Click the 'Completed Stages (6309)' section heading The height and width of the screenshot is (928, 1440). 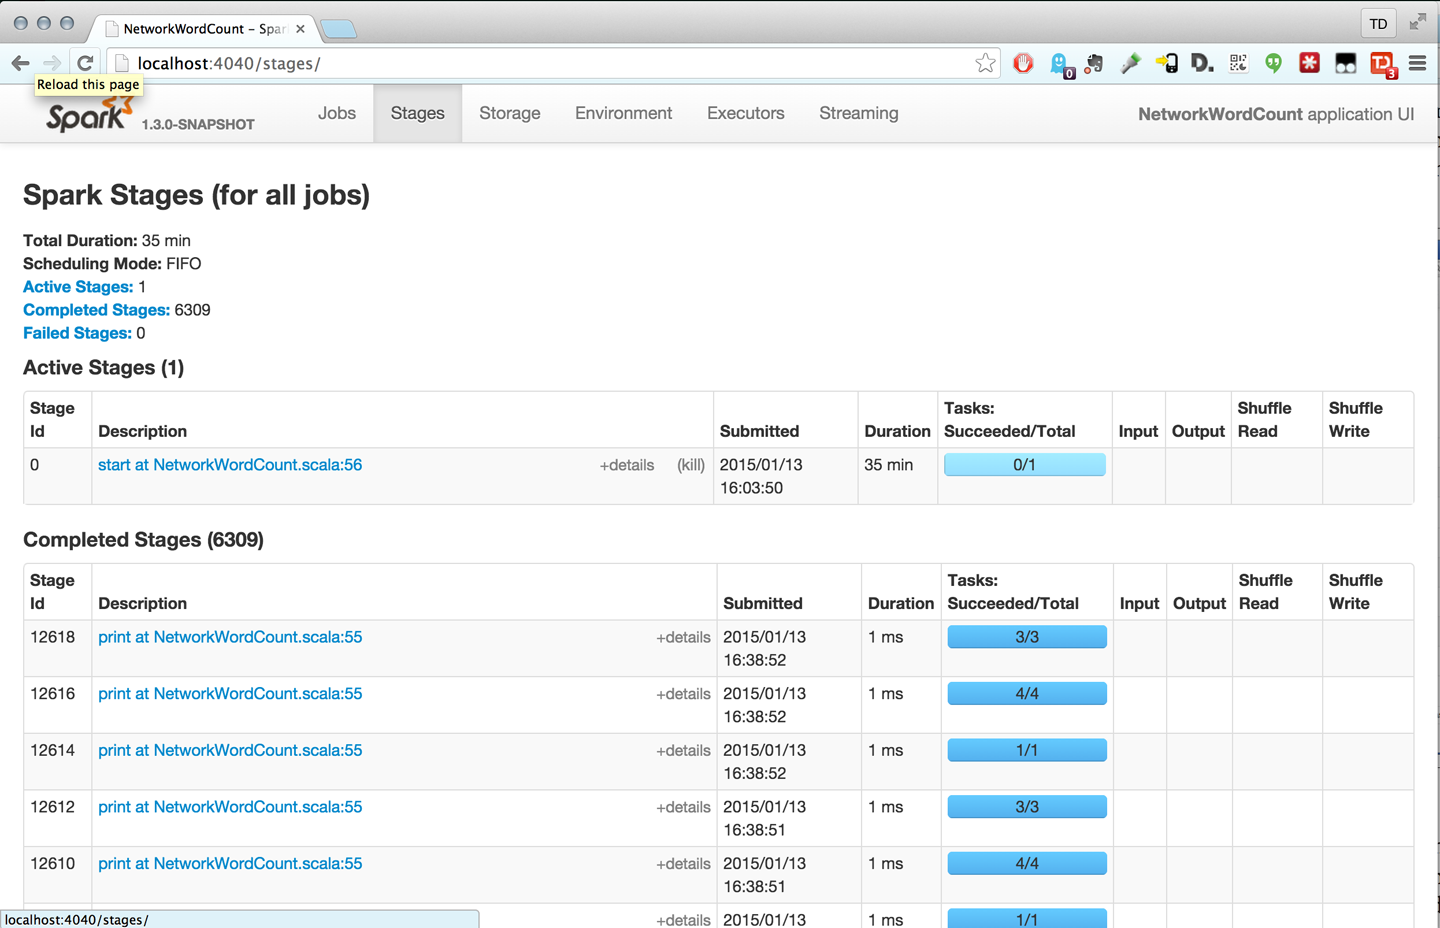(143, 540)
